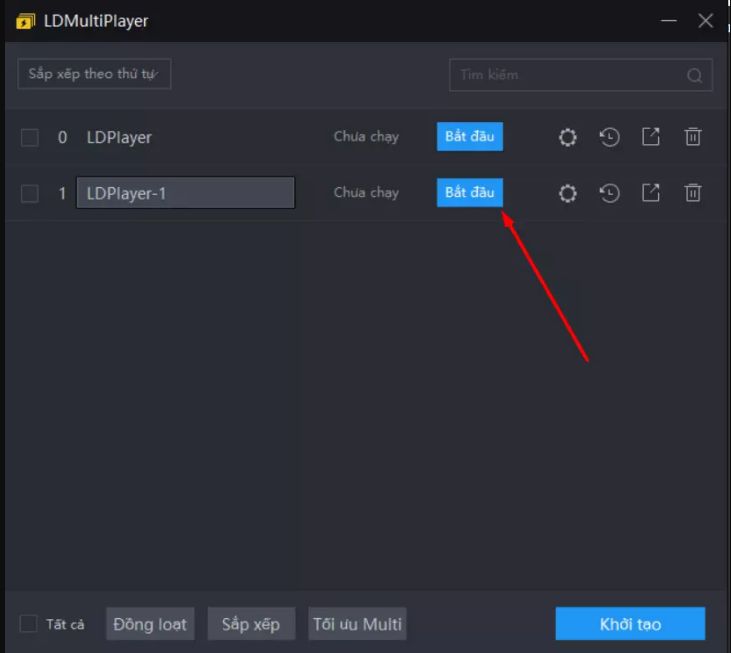Click index number 1 in list
731x653 pixels.
[62, 193]
